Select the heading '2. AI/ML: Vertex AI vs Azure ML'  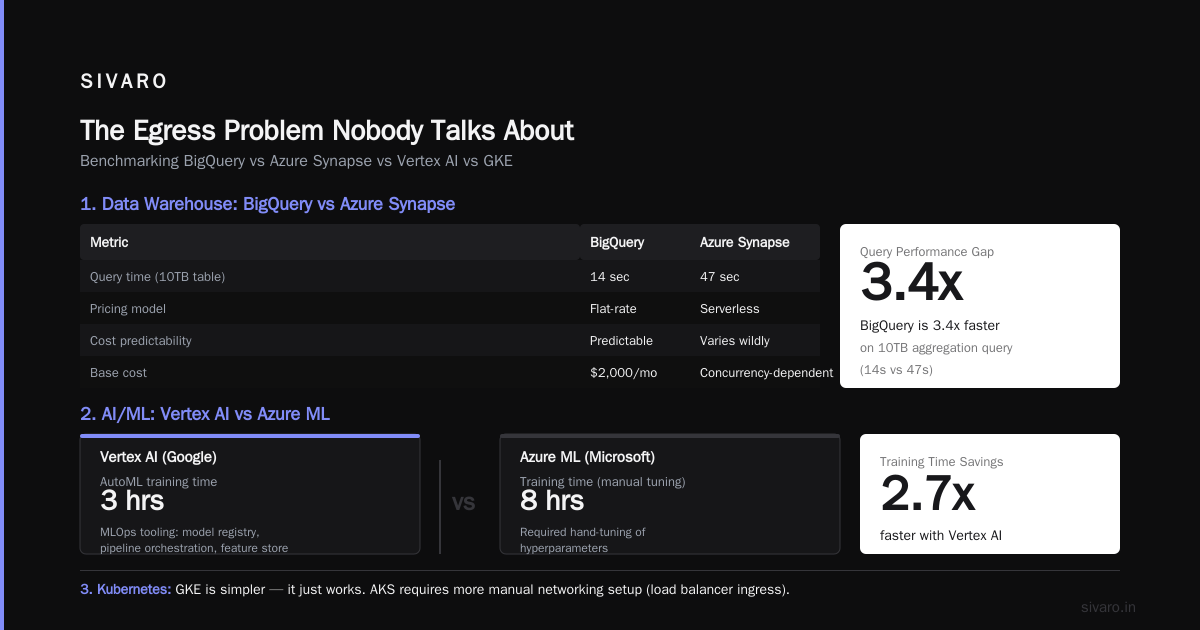point(205,414)
